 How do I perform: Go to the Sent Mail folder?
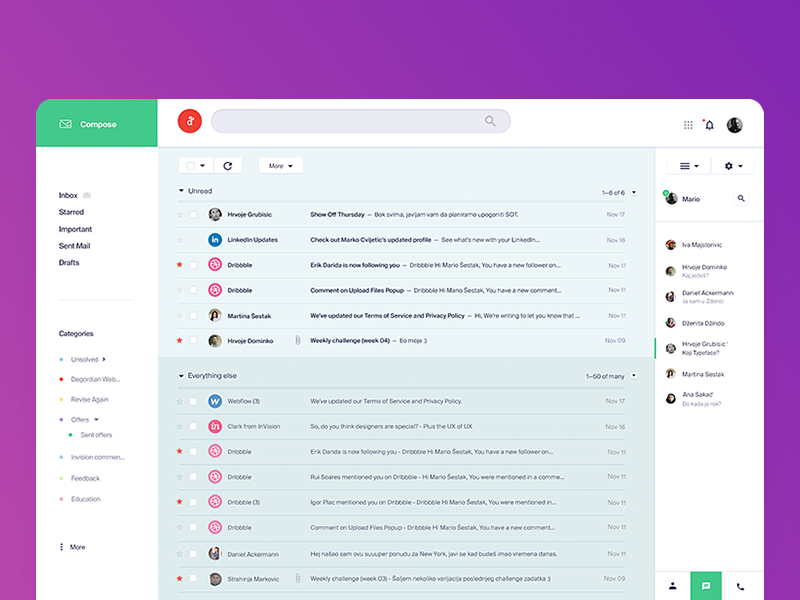[74, 246]
